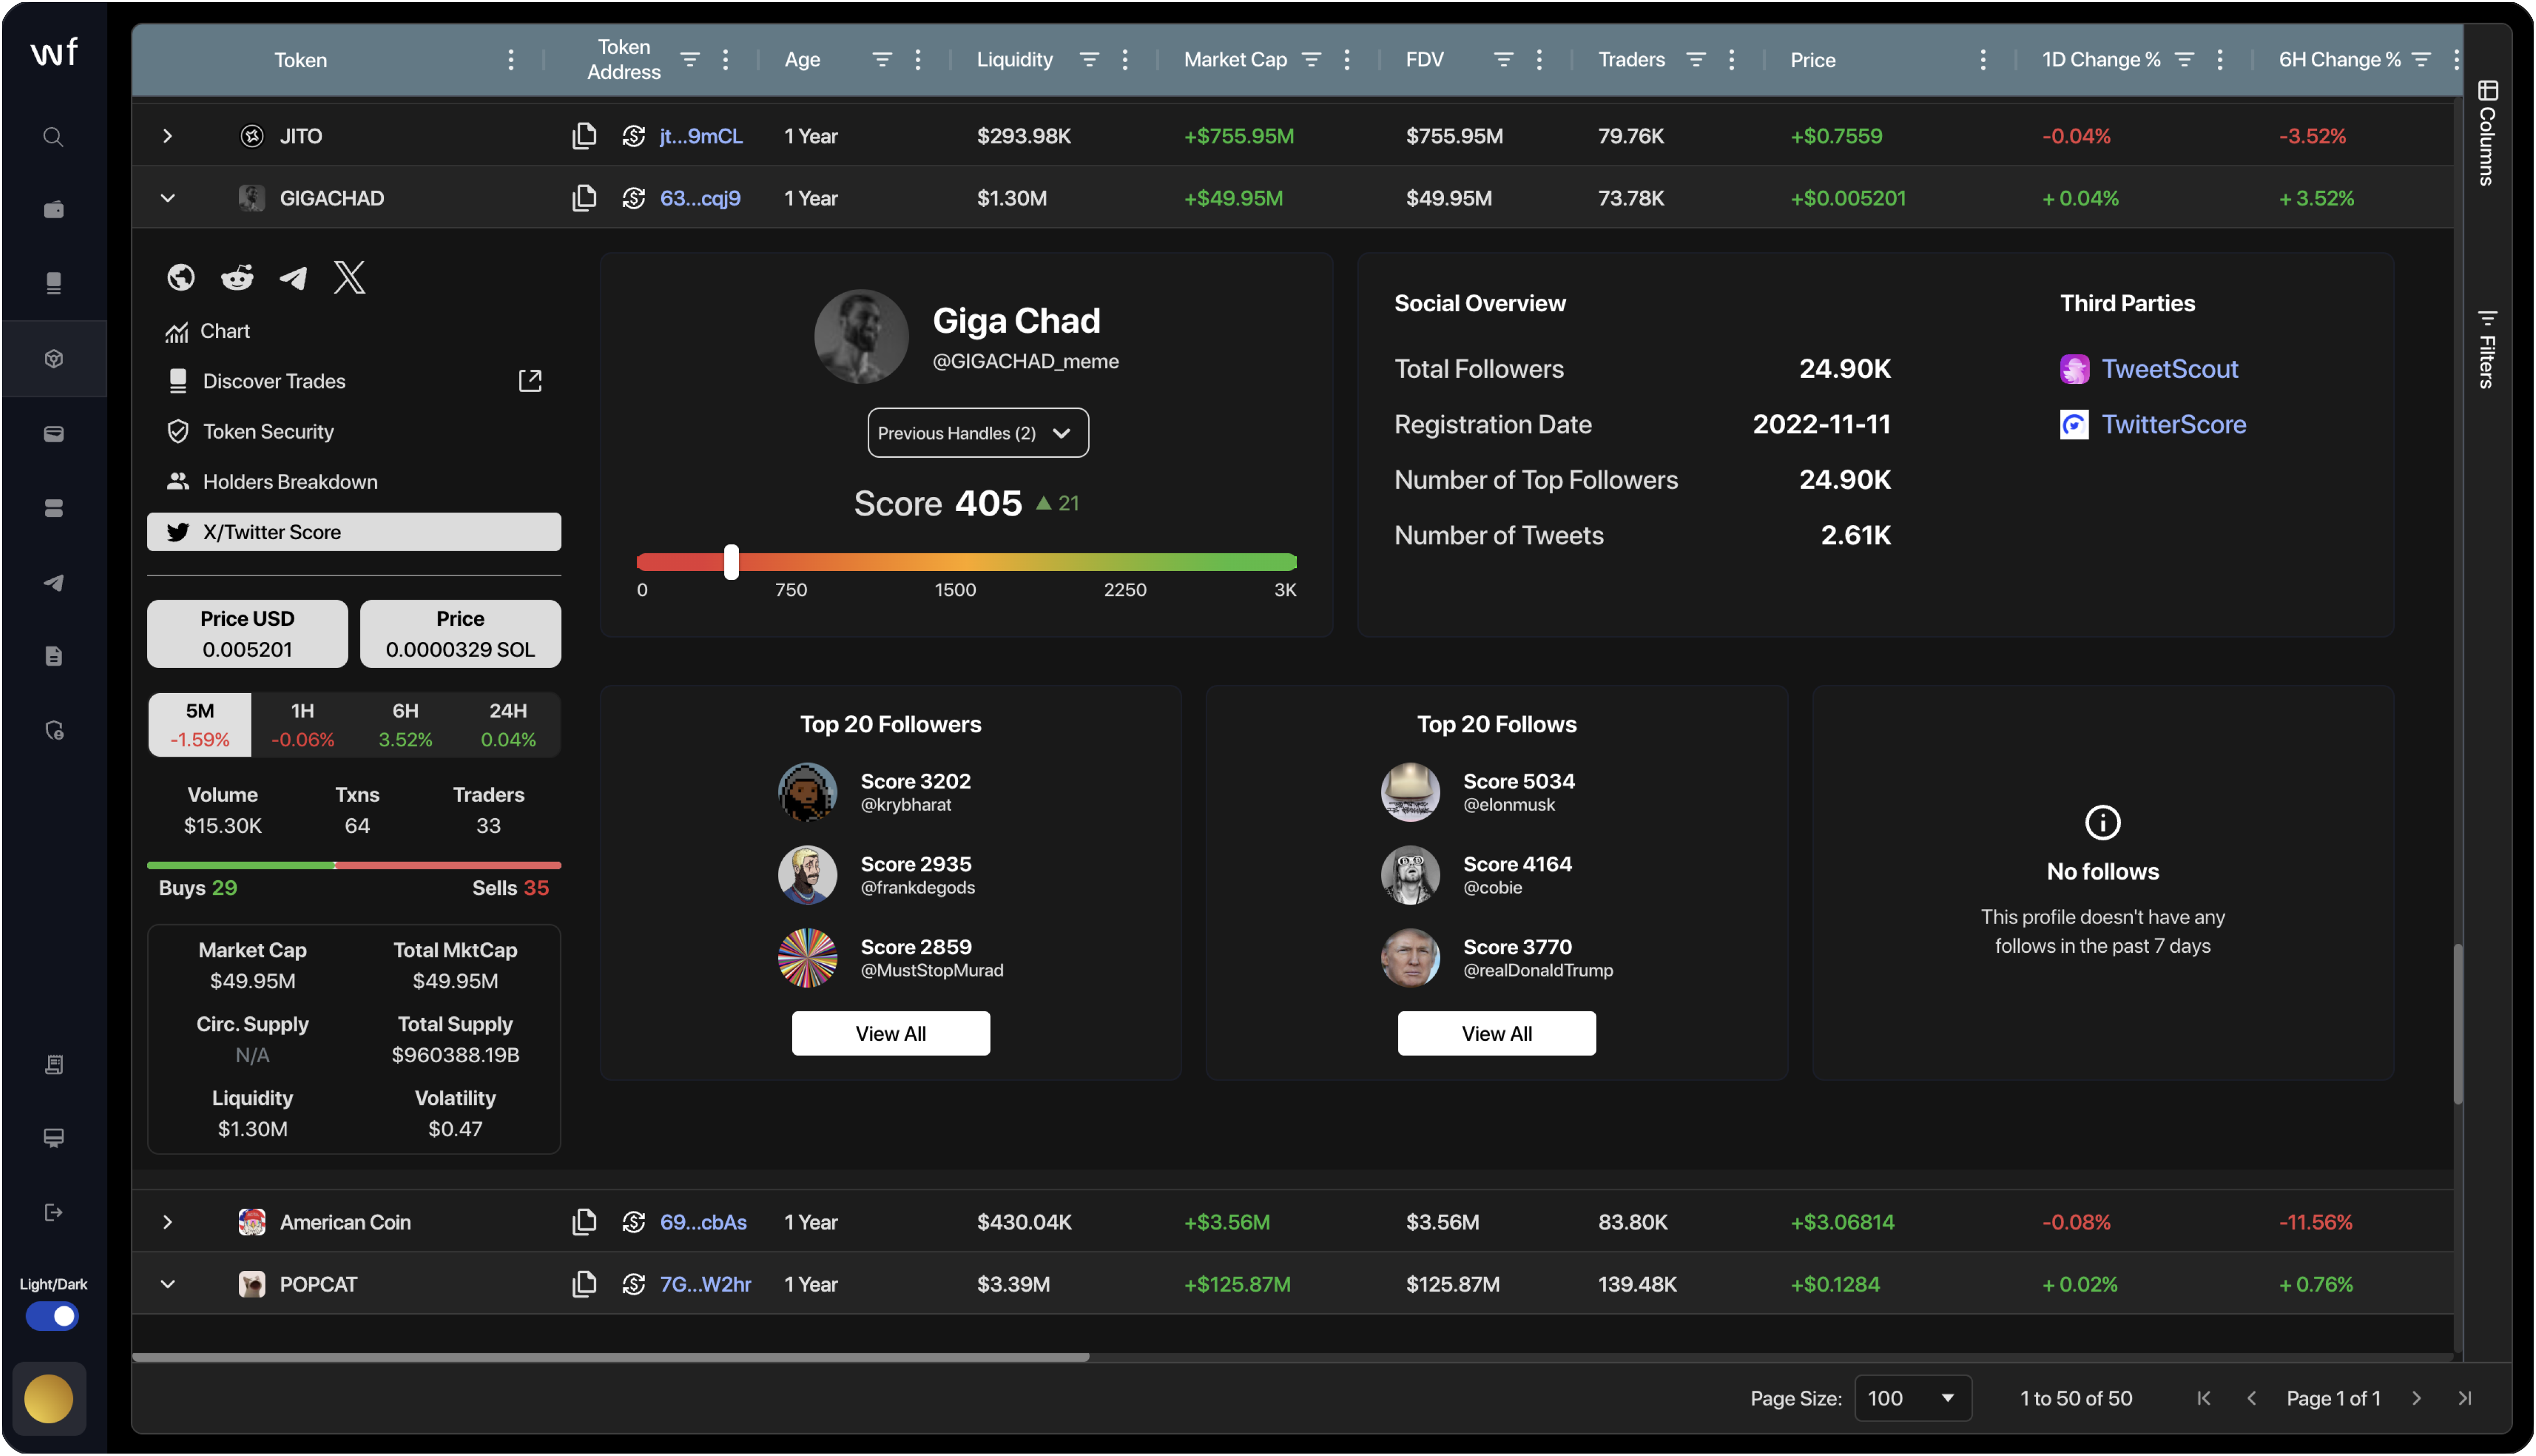Expand the Previous Handles dropdown
Image resolution: width=2536 pixels, height=1456 pixels.
point(977,433)
